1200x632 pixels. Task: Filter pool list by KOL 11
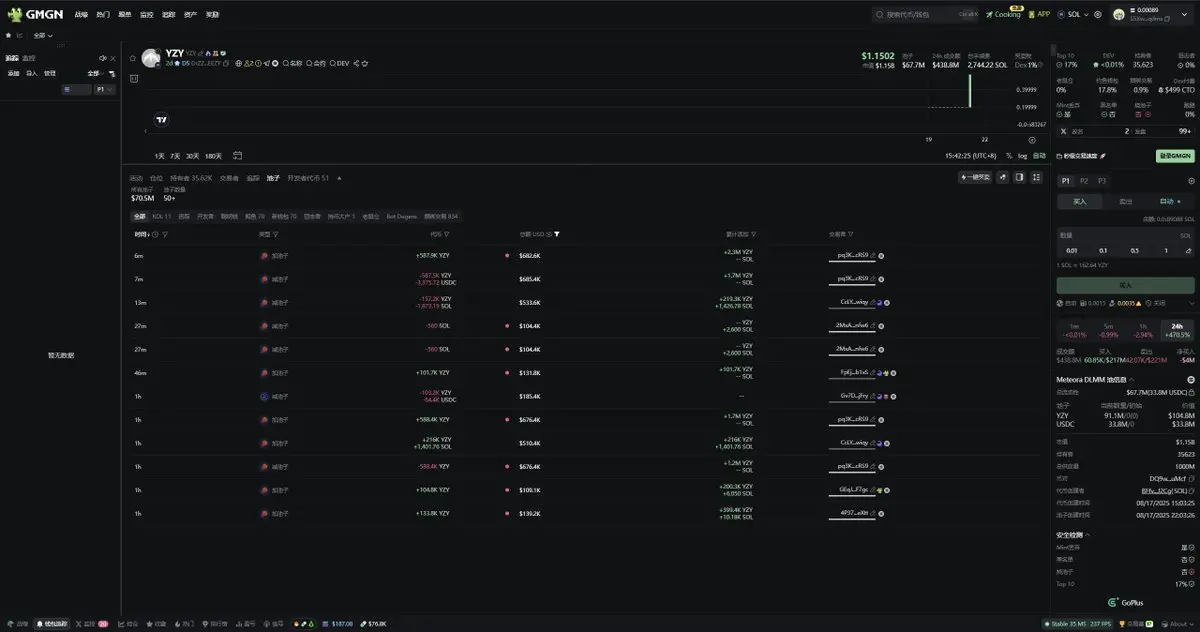[161, 216]
